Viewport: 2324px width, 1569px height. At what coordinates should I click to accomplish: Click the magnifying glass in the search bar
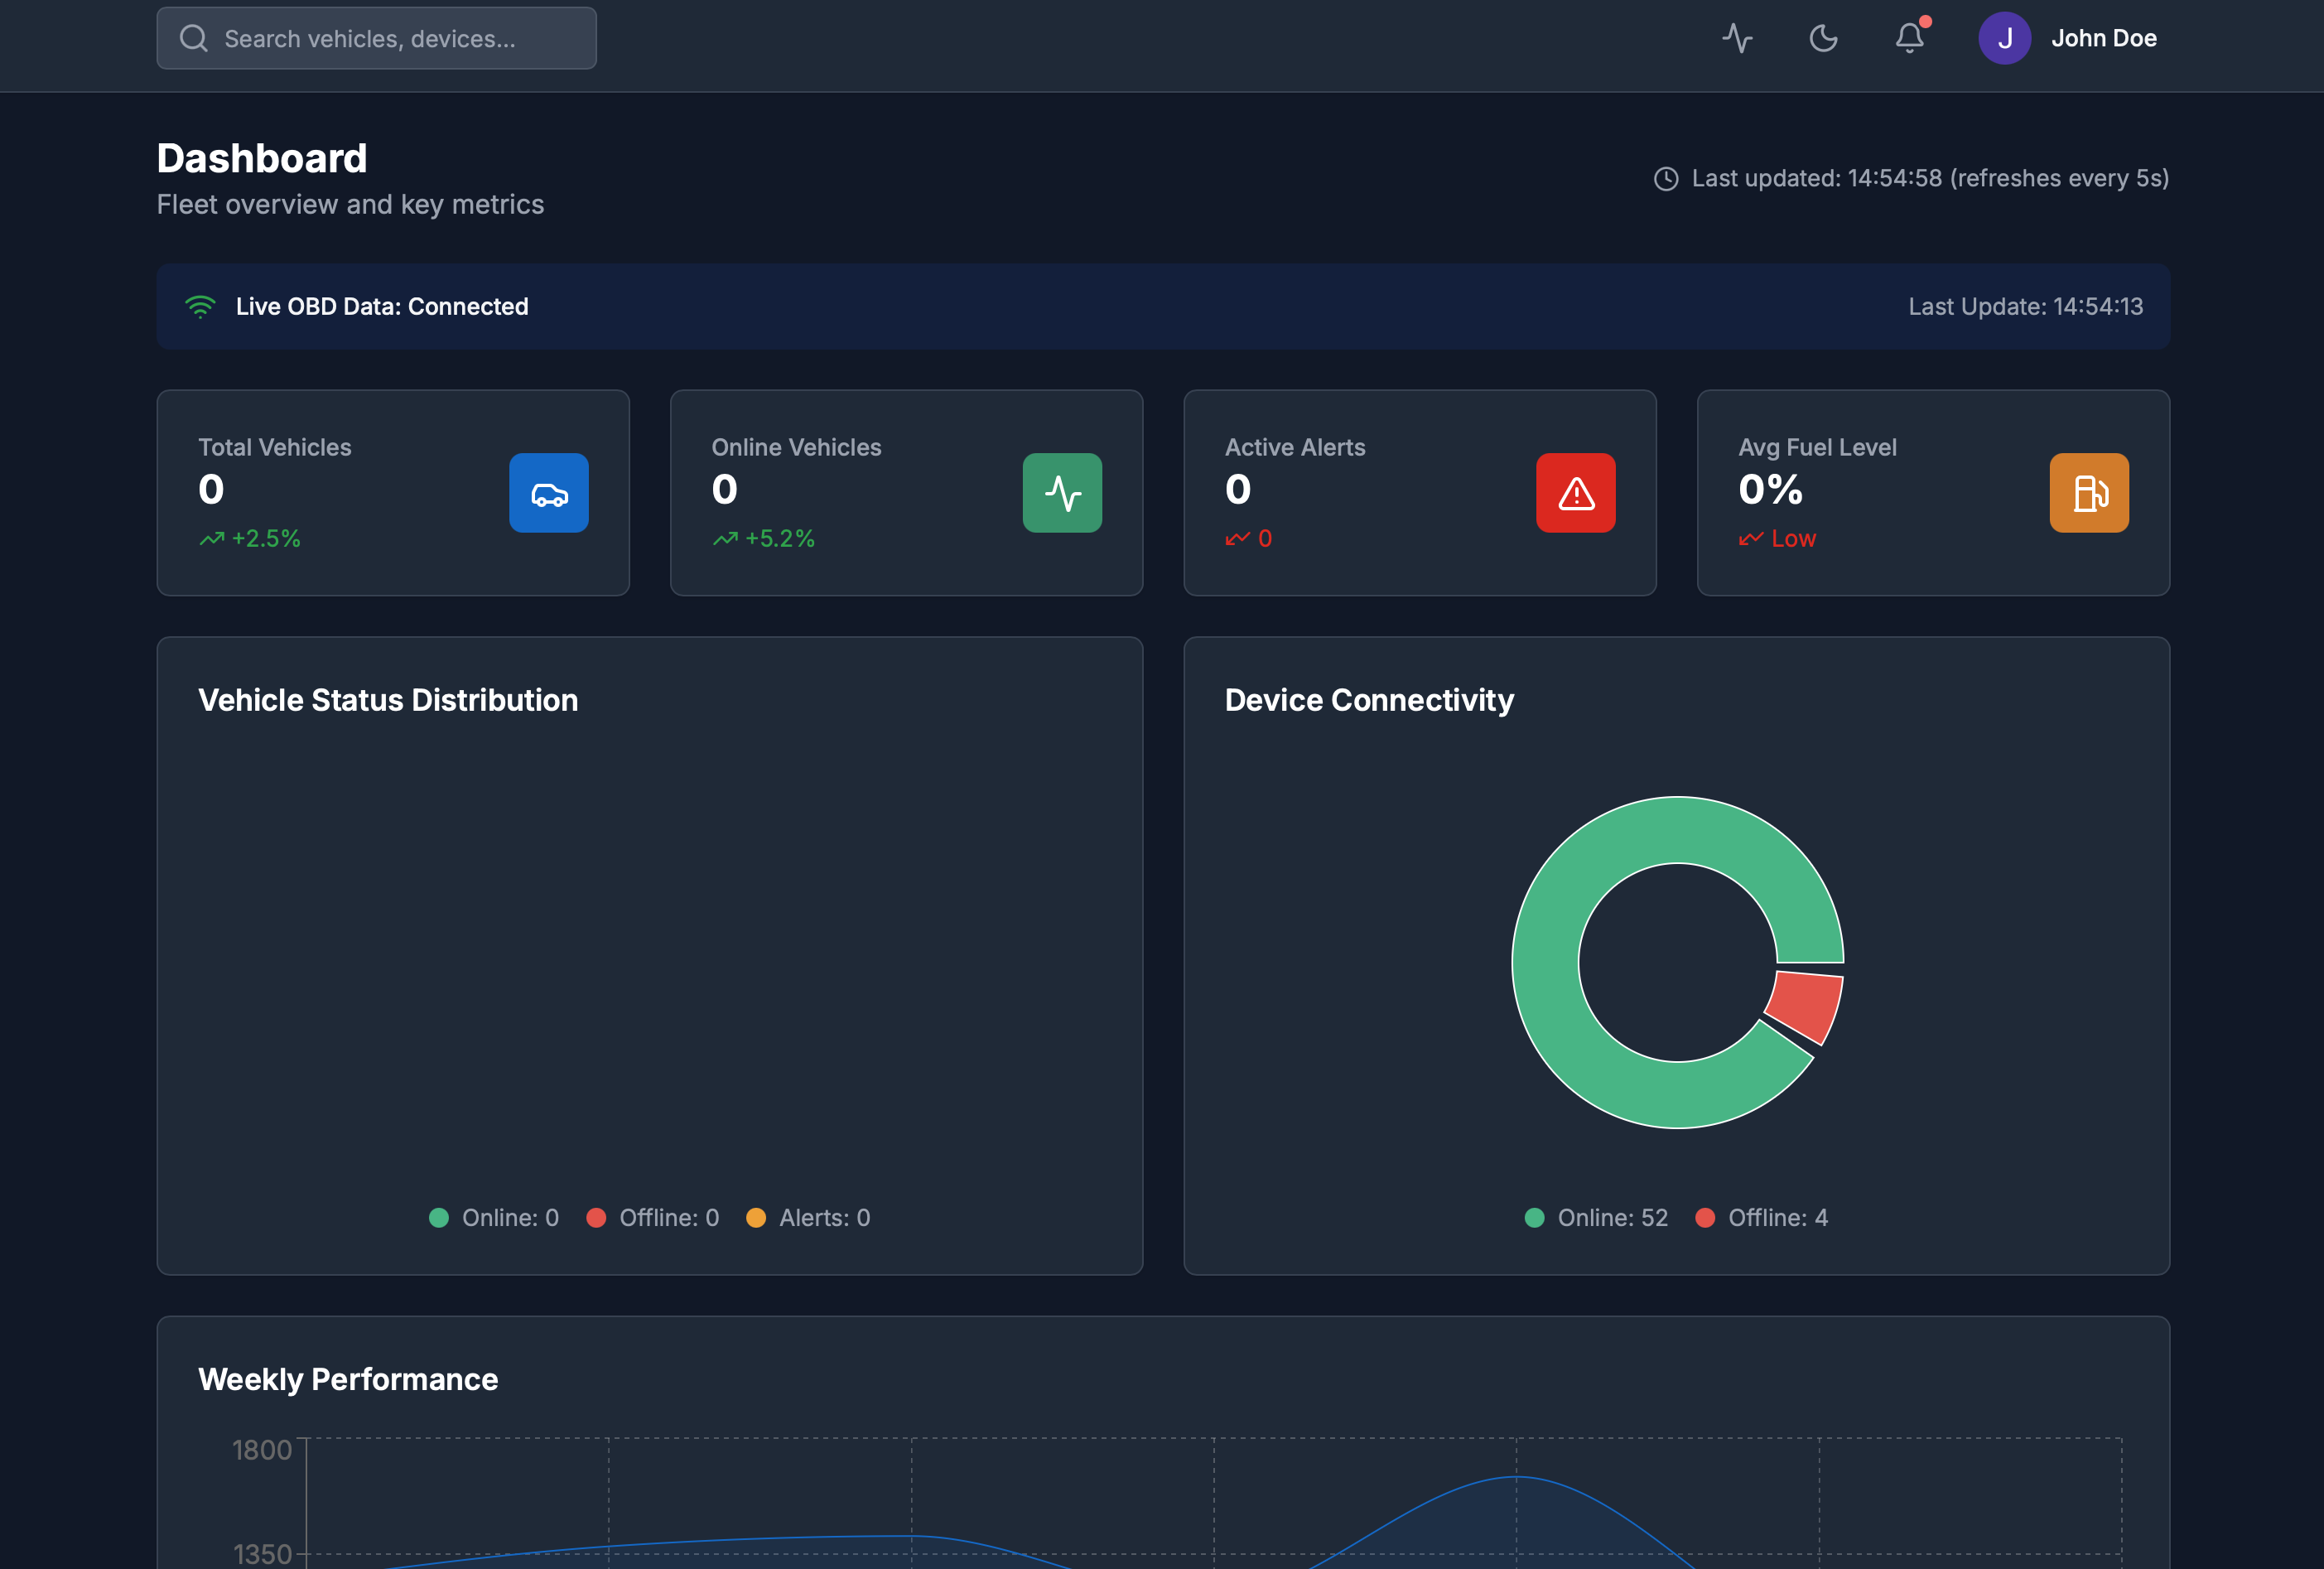click(x=194, y=38)
